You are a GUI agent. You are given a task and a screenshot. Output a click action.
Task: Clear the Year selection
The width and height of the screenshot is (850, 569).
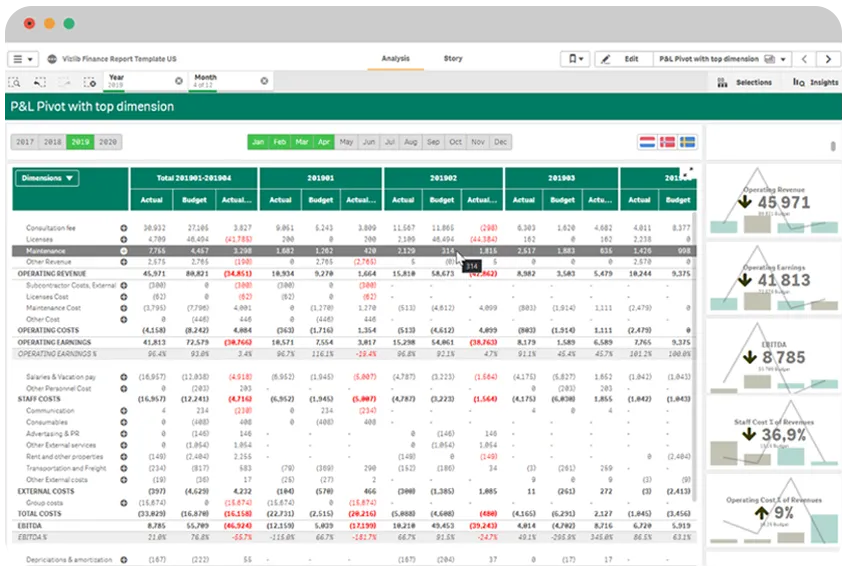[x=179, y=81]
